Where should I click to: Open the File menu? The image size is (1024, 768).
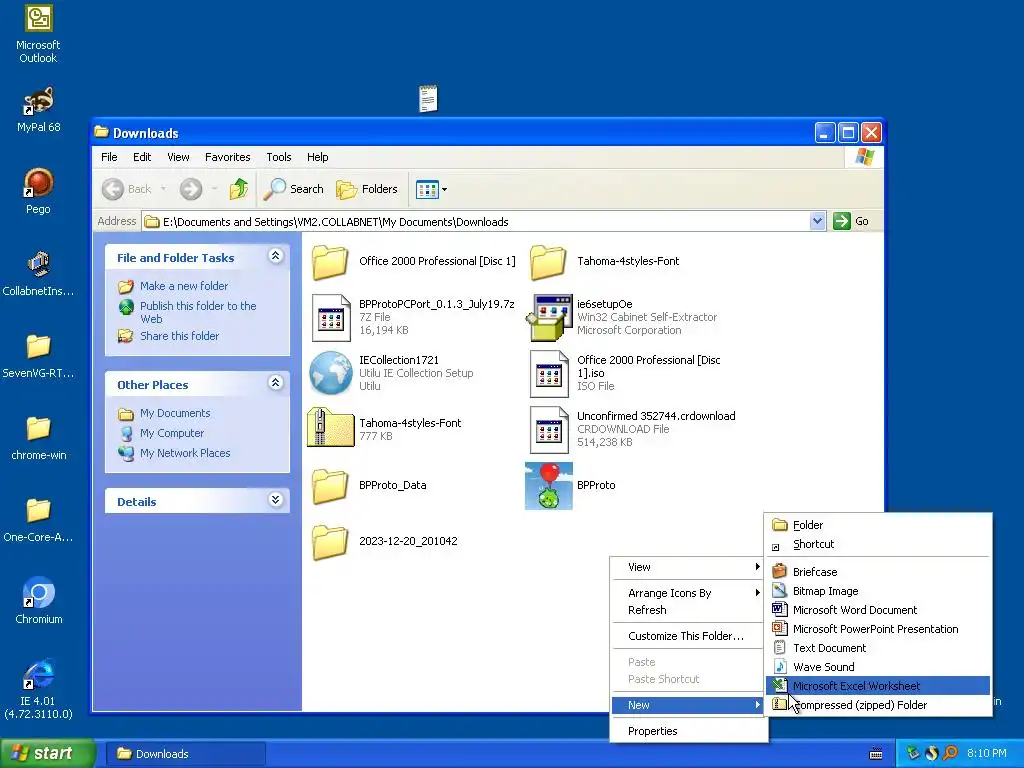(109, 157)
